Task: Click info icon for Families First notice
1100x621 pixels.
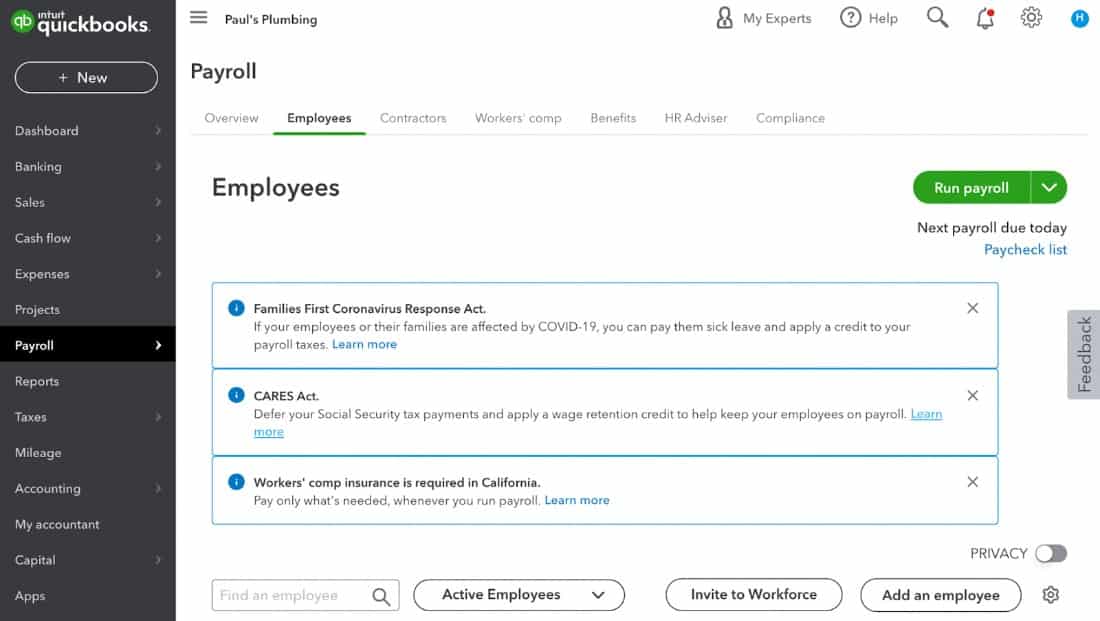Action: (x=236, y=308)
